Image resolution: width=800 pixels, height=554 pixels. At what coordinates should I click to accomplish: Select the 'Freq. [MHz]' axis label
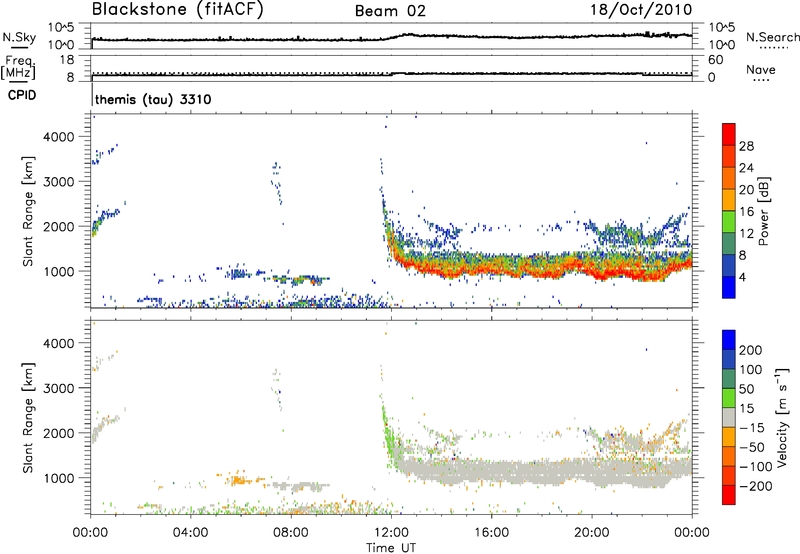click(19, 68)
